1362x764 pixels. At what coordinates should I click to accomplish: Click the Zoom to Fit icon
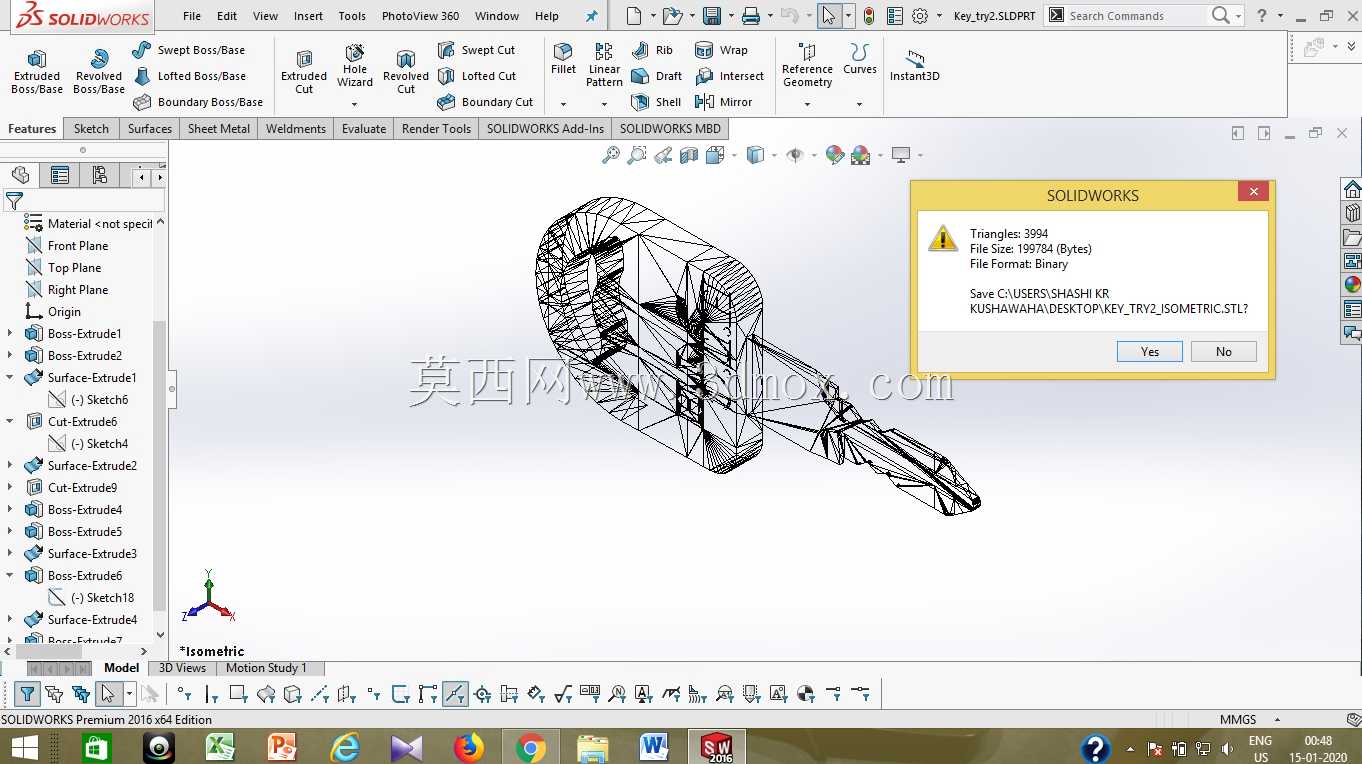610,155
